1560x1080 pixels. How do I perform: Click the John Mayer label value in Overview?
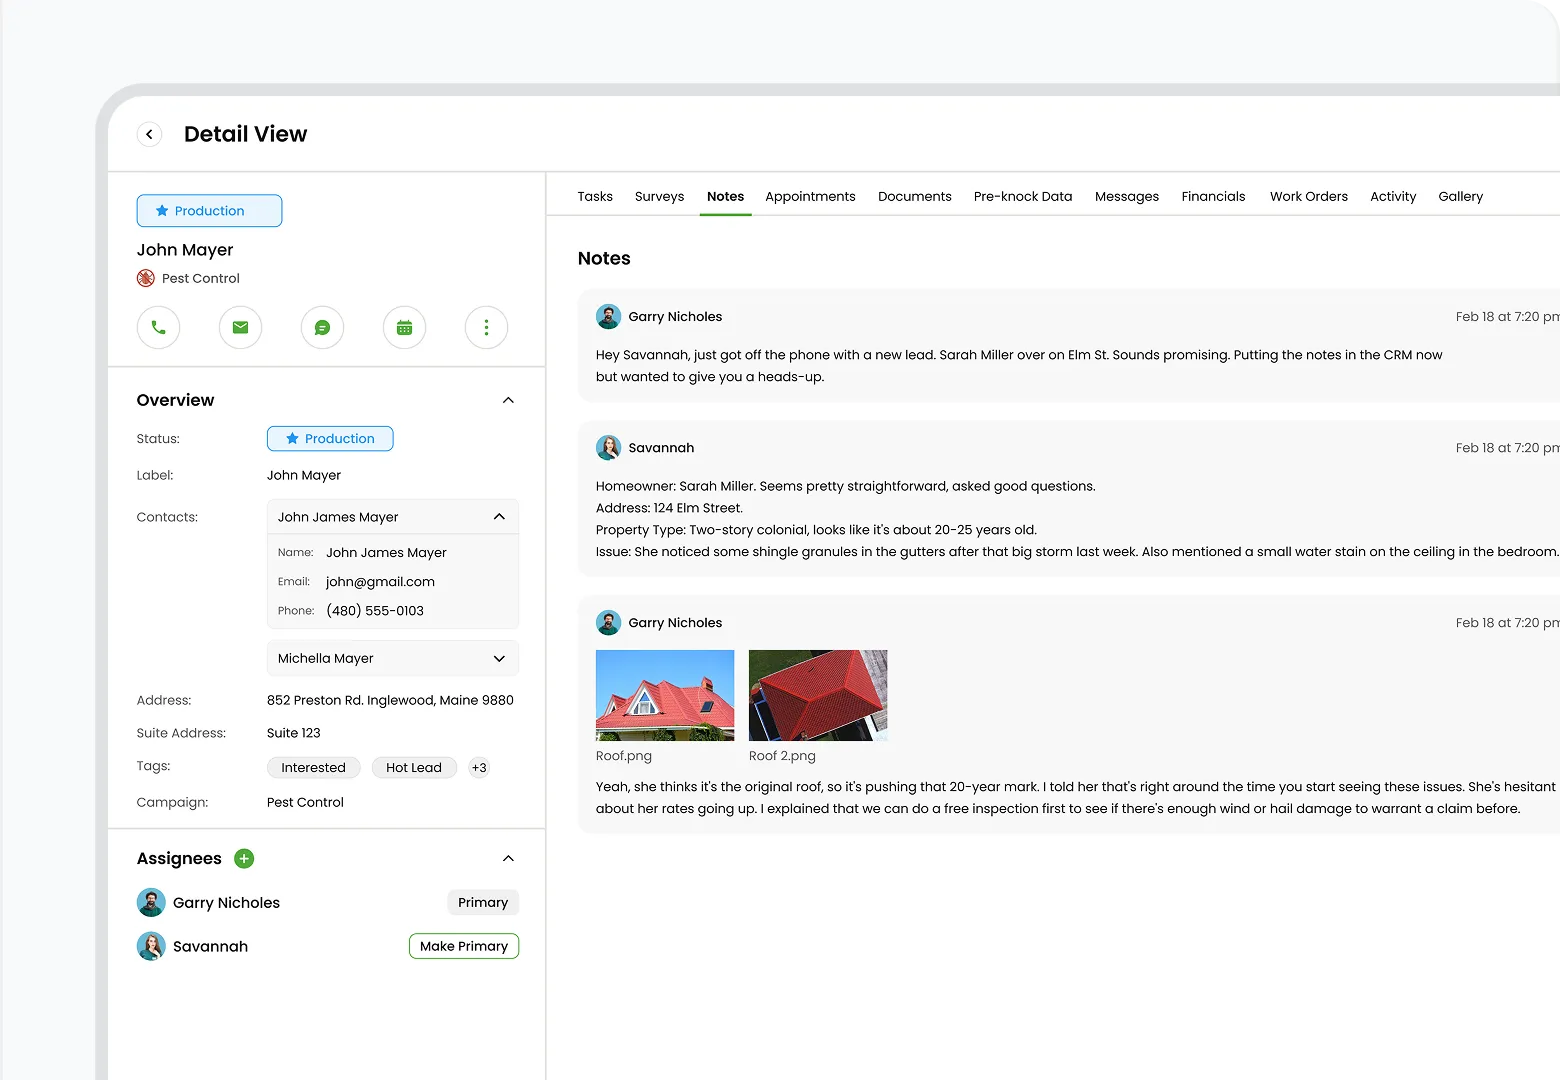click(304, 475)
